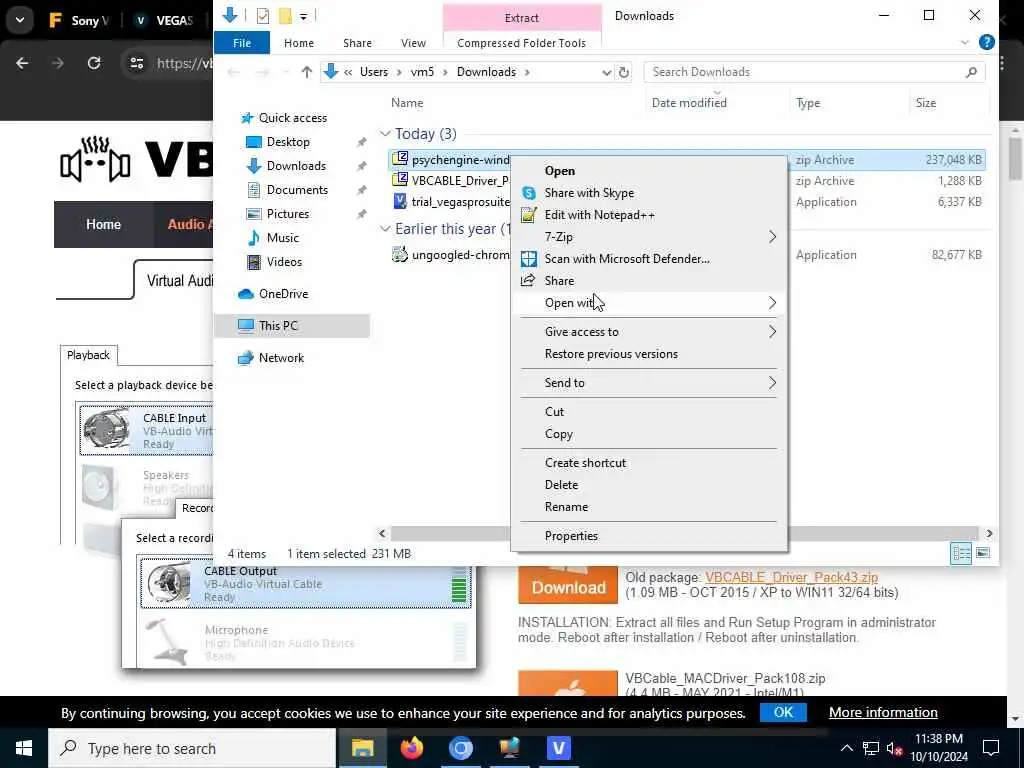Choose Open in the context menu

pos(560,171)
